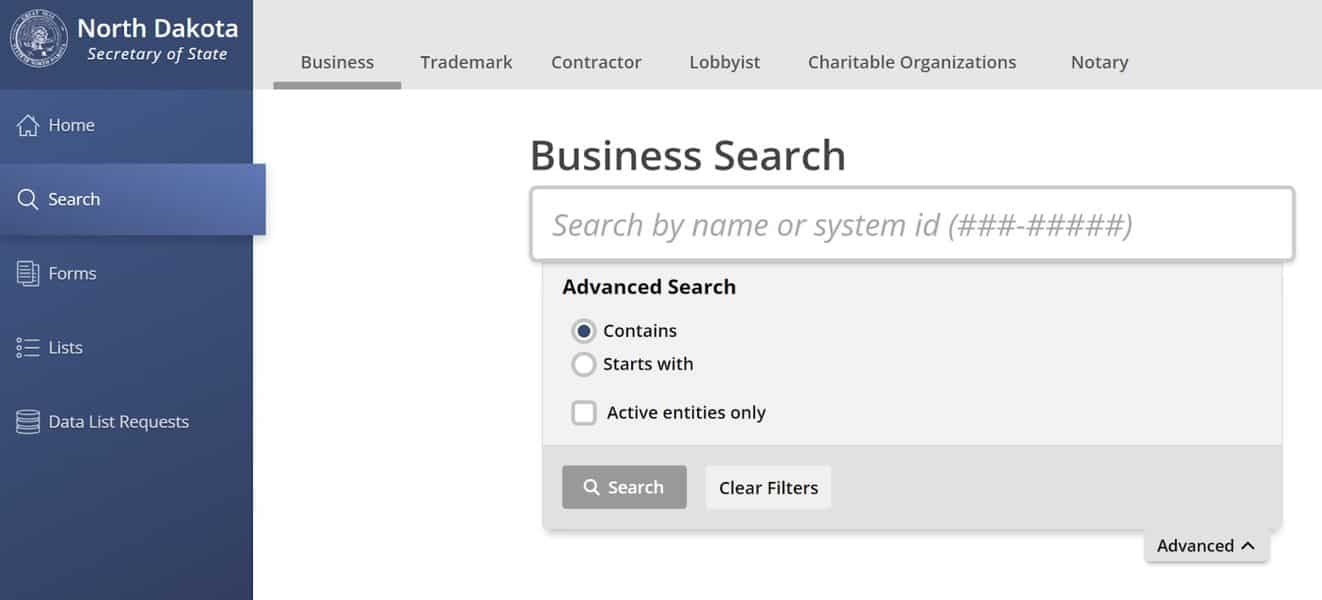Click the Home house icon in sidebar
Viewport: 1322px width, 600px height.
point(28,126)
